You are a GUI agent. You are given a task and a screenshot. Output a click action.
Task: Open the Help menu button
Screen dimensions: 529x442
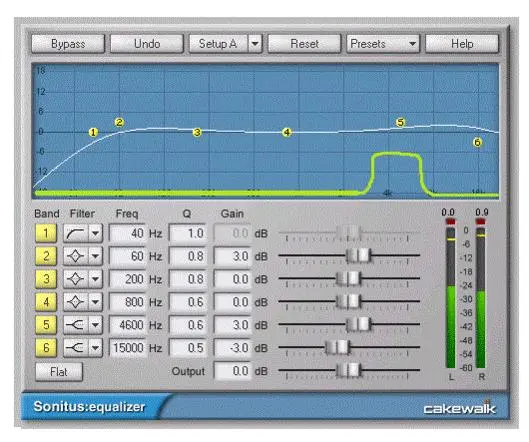[462, 44]
